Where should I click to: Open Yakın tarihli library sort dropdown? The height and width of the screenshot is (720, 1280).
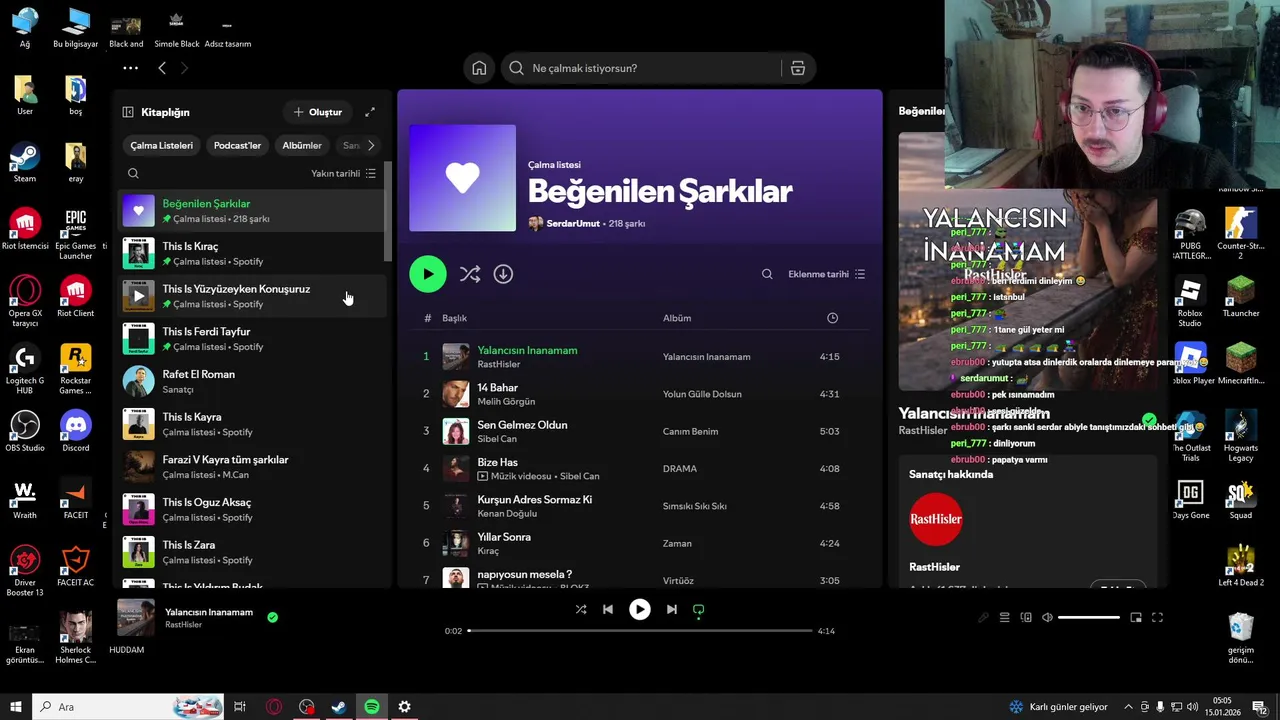pyautogui.click(x=343, y=173)
